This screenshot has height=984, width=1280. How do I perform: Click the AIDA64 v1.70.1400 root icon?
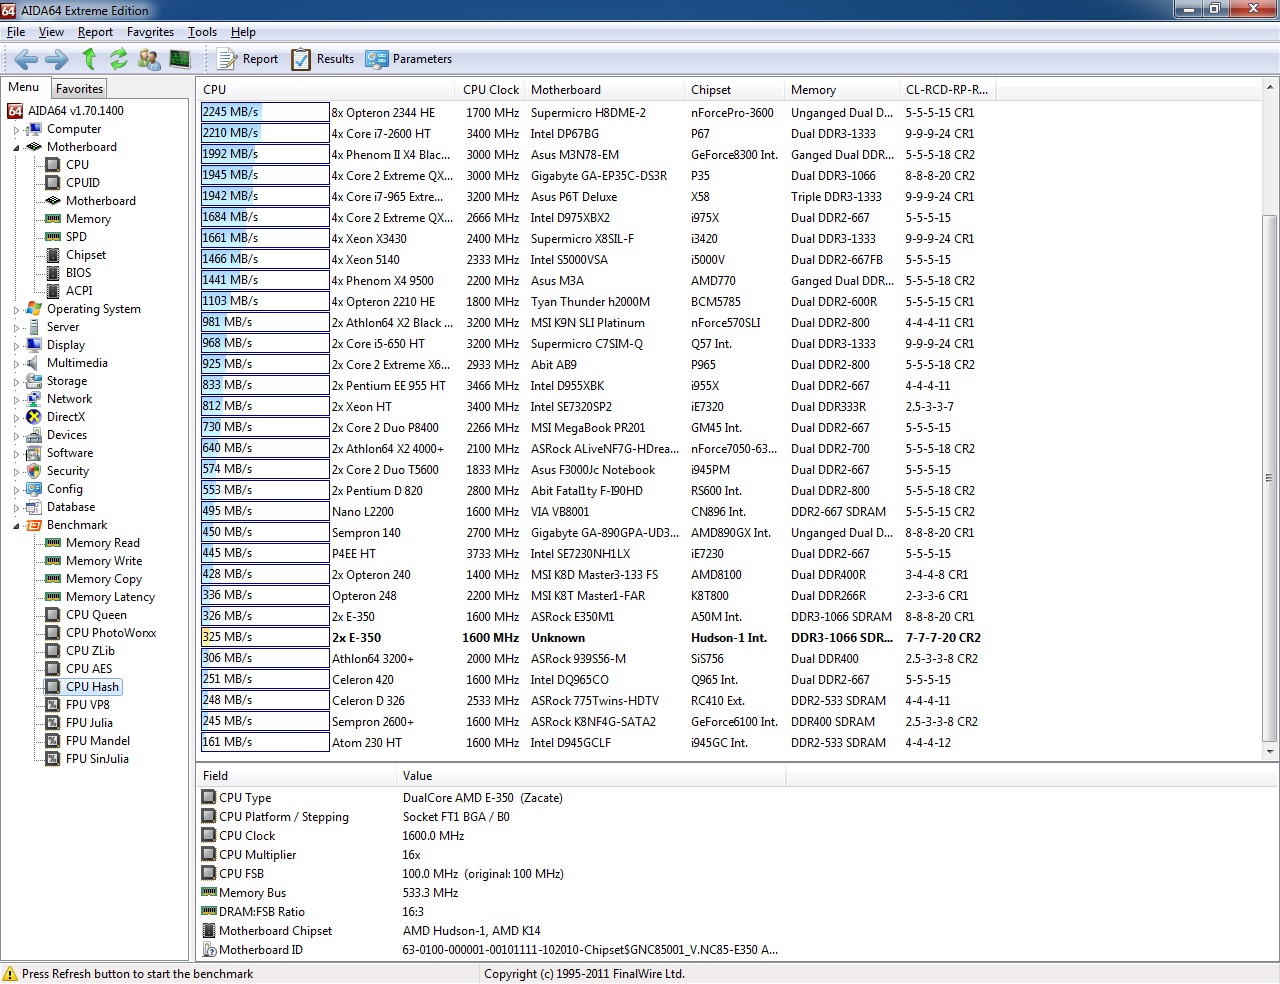[15, 111]
